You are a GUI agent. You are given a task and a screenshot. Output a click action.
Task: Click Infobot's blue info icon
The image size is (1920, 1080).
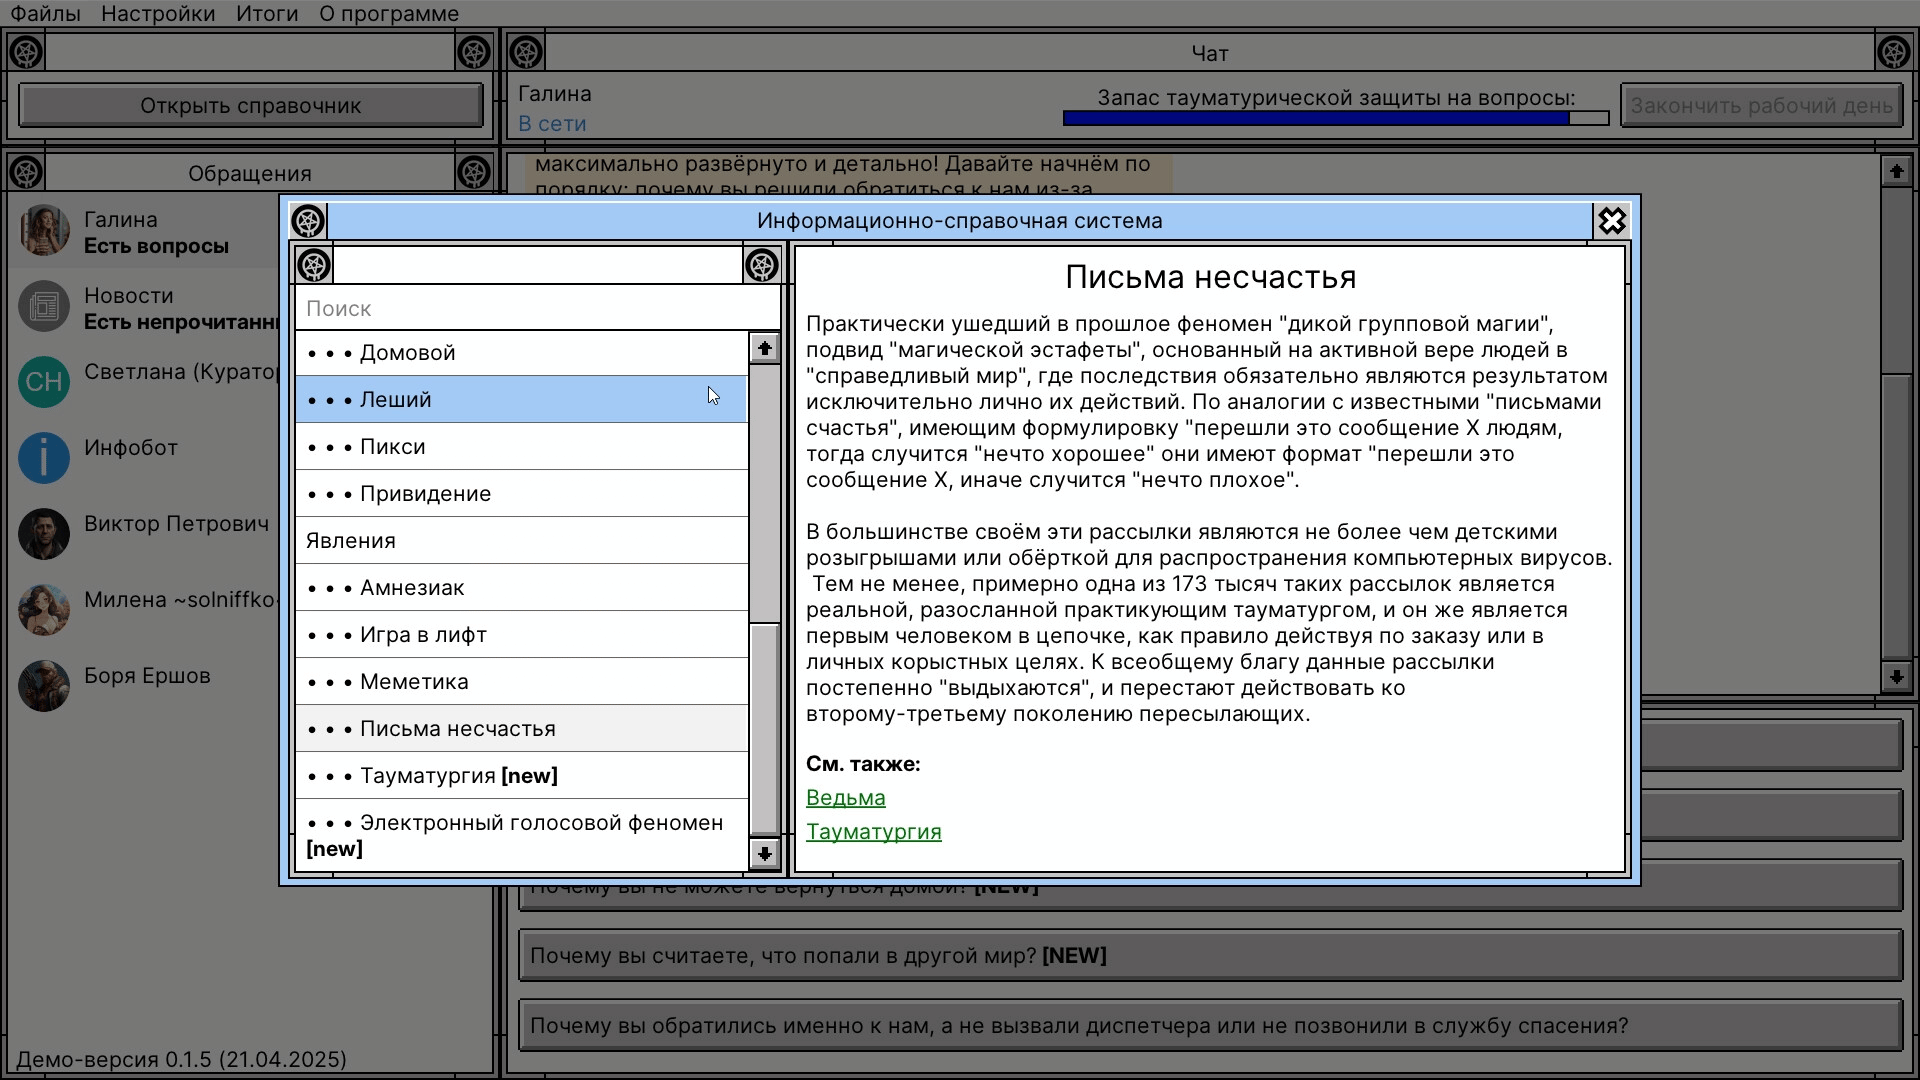point(44,458)
